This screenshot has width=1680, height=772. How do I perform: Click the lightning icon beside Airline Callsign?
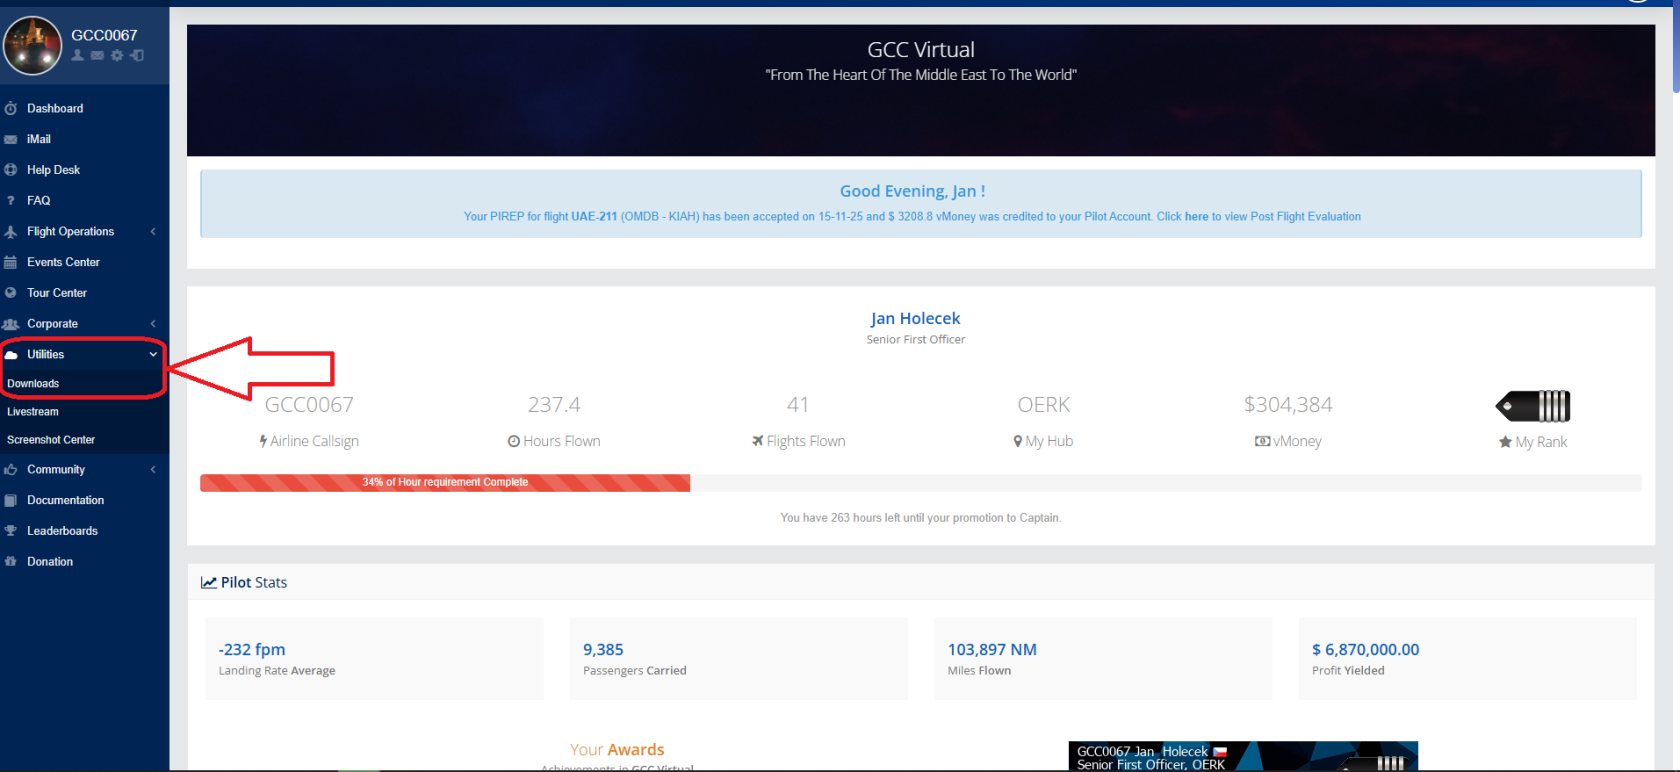click(263, 441)
